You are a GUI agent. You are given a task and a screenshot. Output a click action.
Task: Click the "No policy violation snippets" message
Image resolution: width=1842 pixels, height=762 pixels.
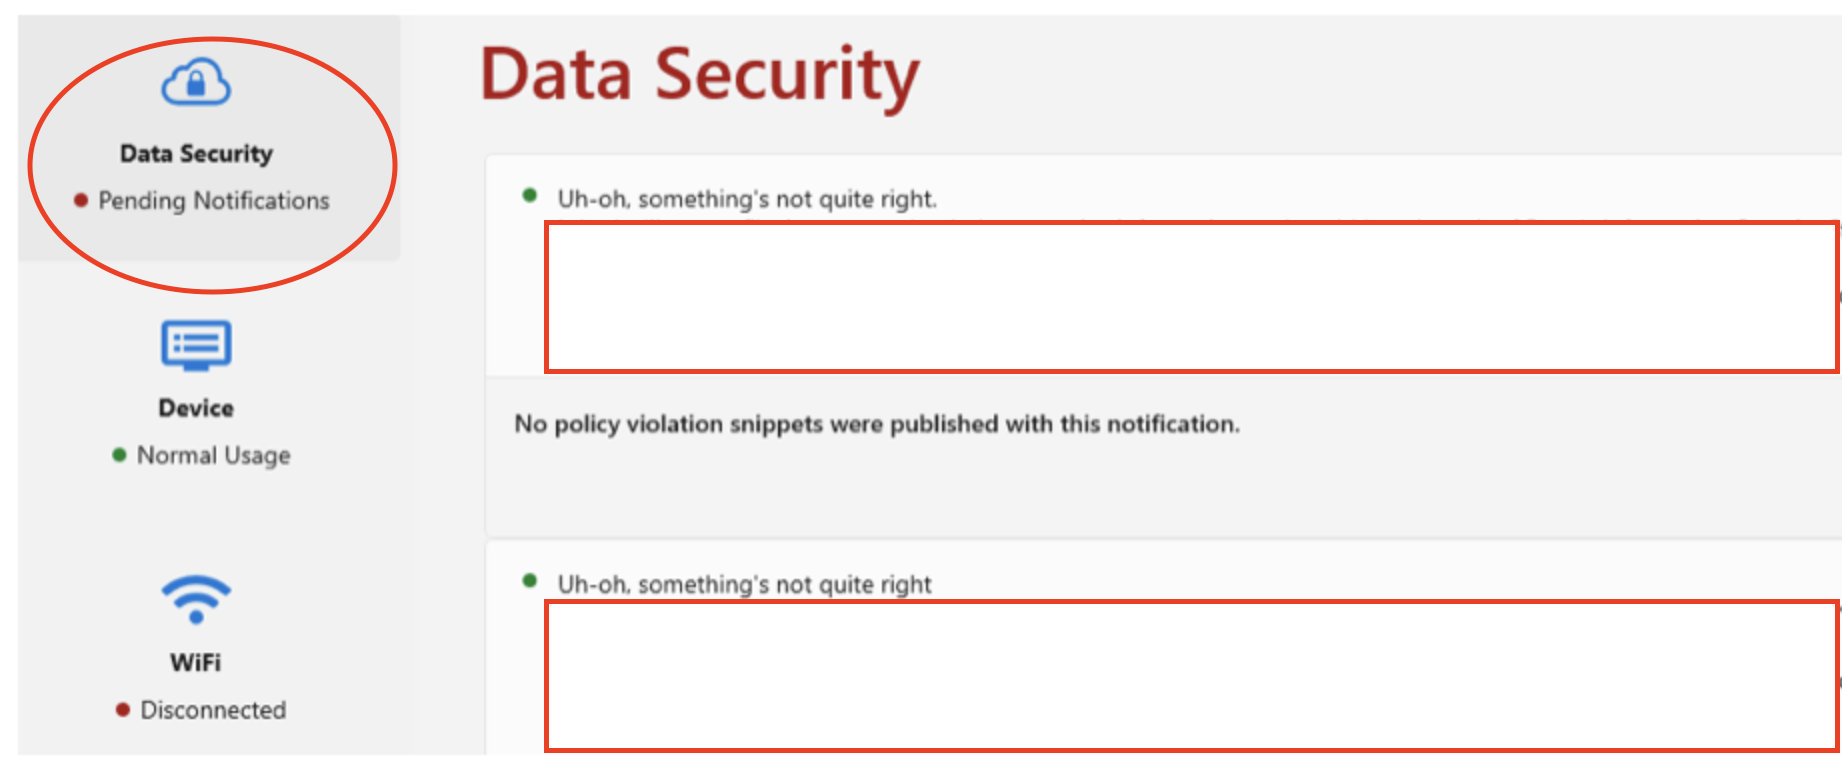tap(877, 424)
